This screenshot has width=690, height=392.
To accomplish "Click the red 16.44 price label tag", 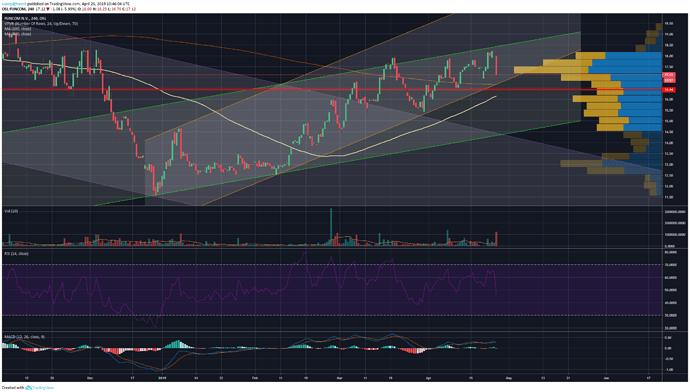I will pos(669,90).
